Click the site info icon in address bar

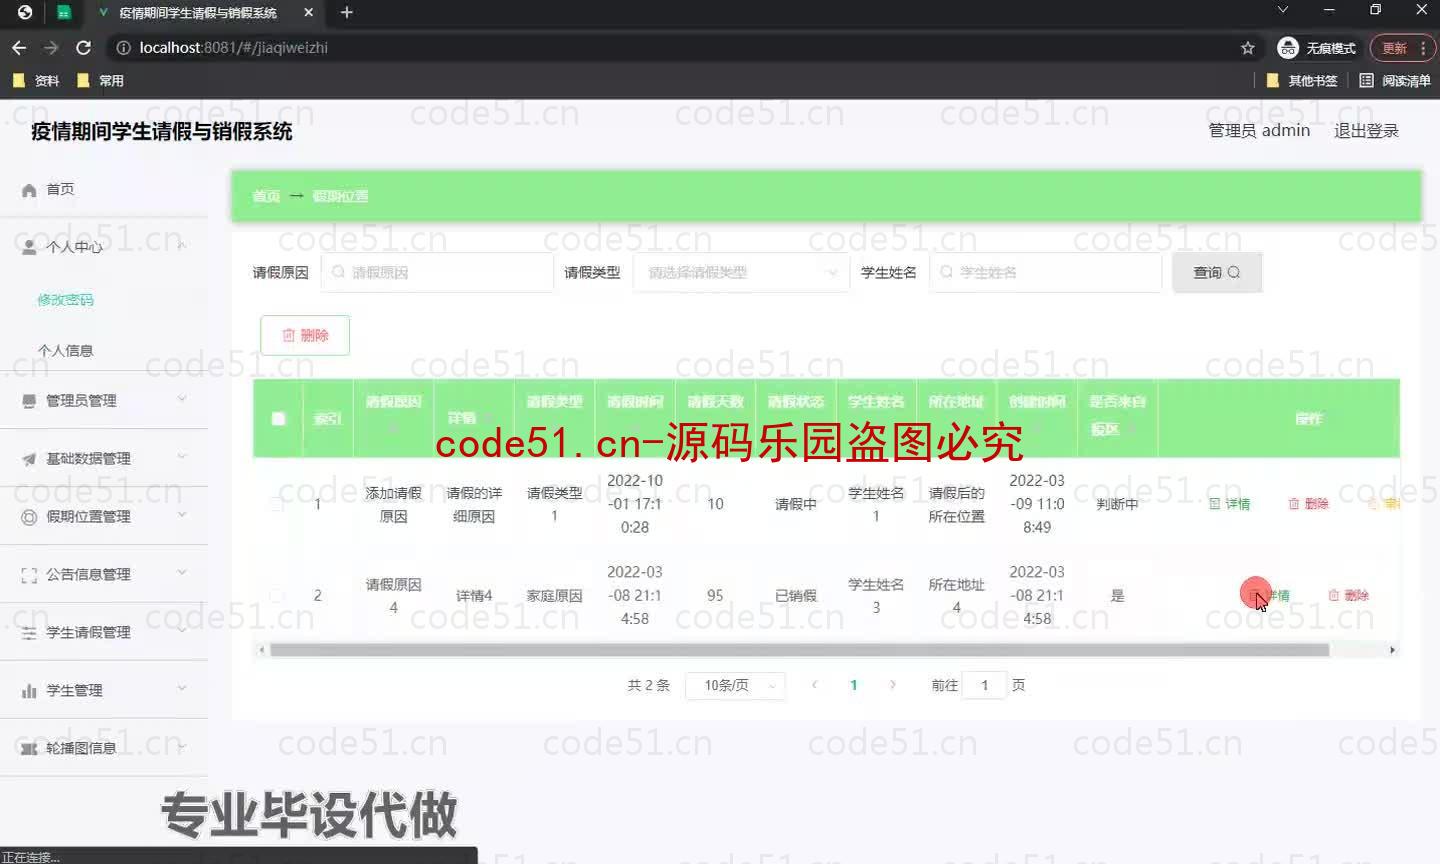tap(123, 48)
